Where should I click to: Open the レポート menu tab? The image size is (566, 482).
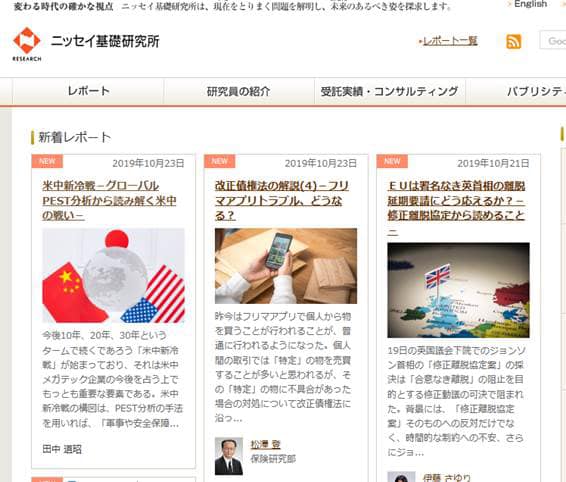(x=88, y=91)
